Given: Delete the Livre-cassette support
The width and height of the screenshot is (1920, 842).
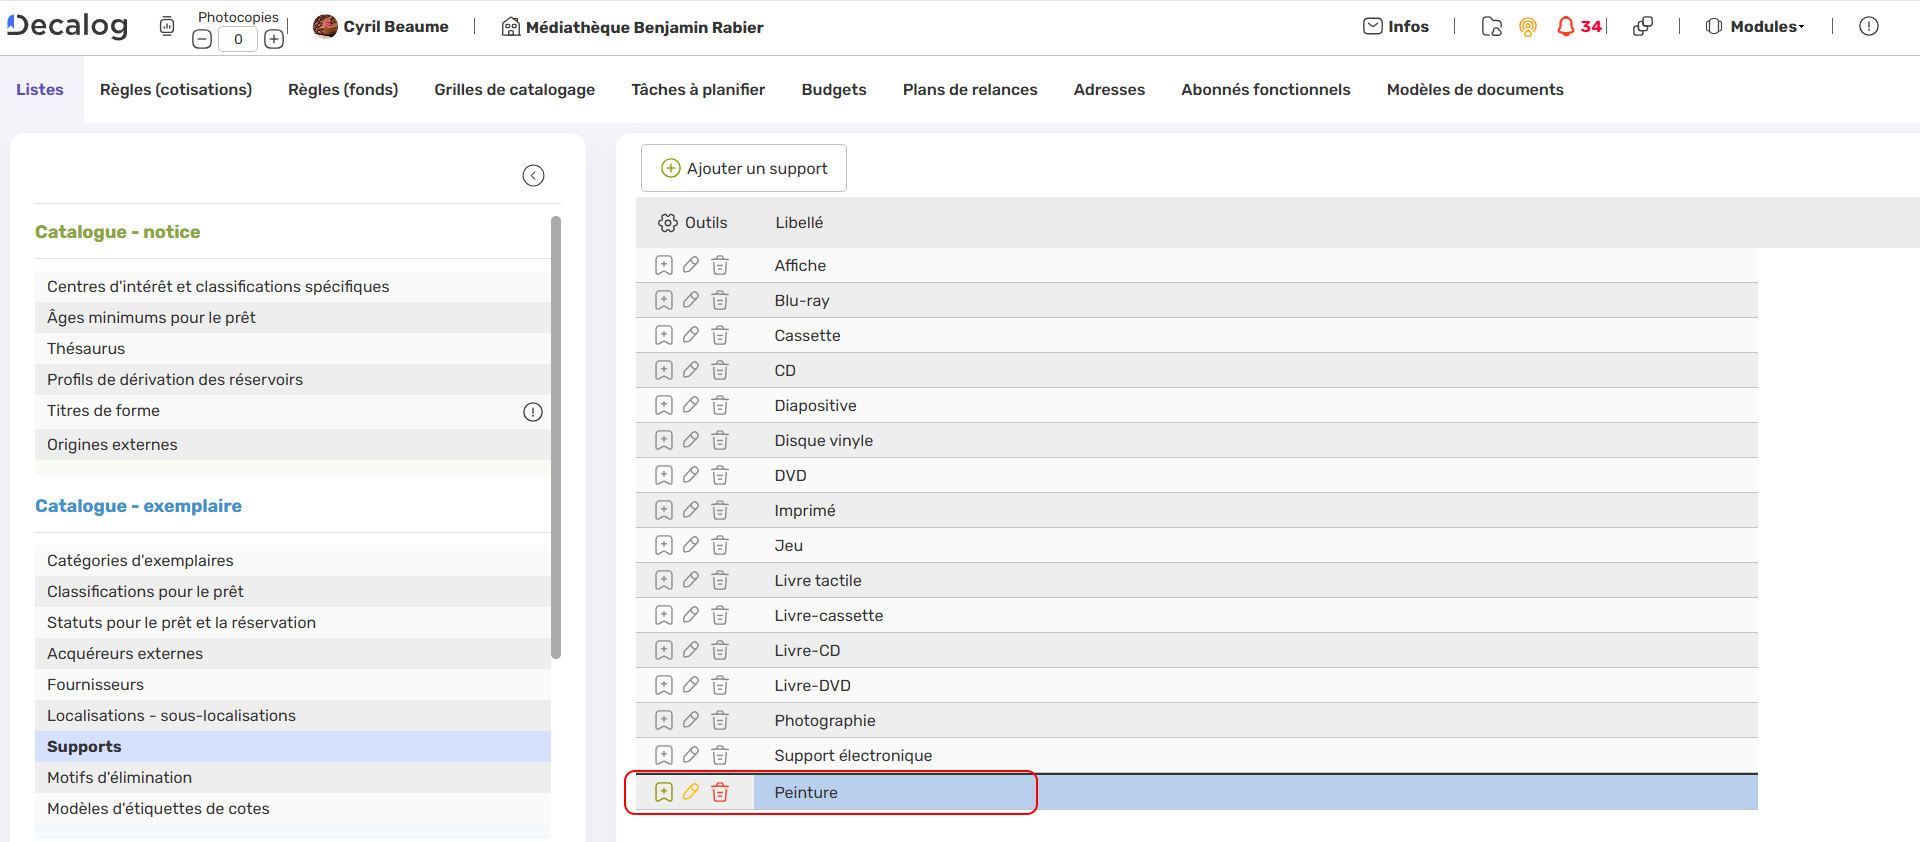Looking at the screenshot, I should 720,615.
